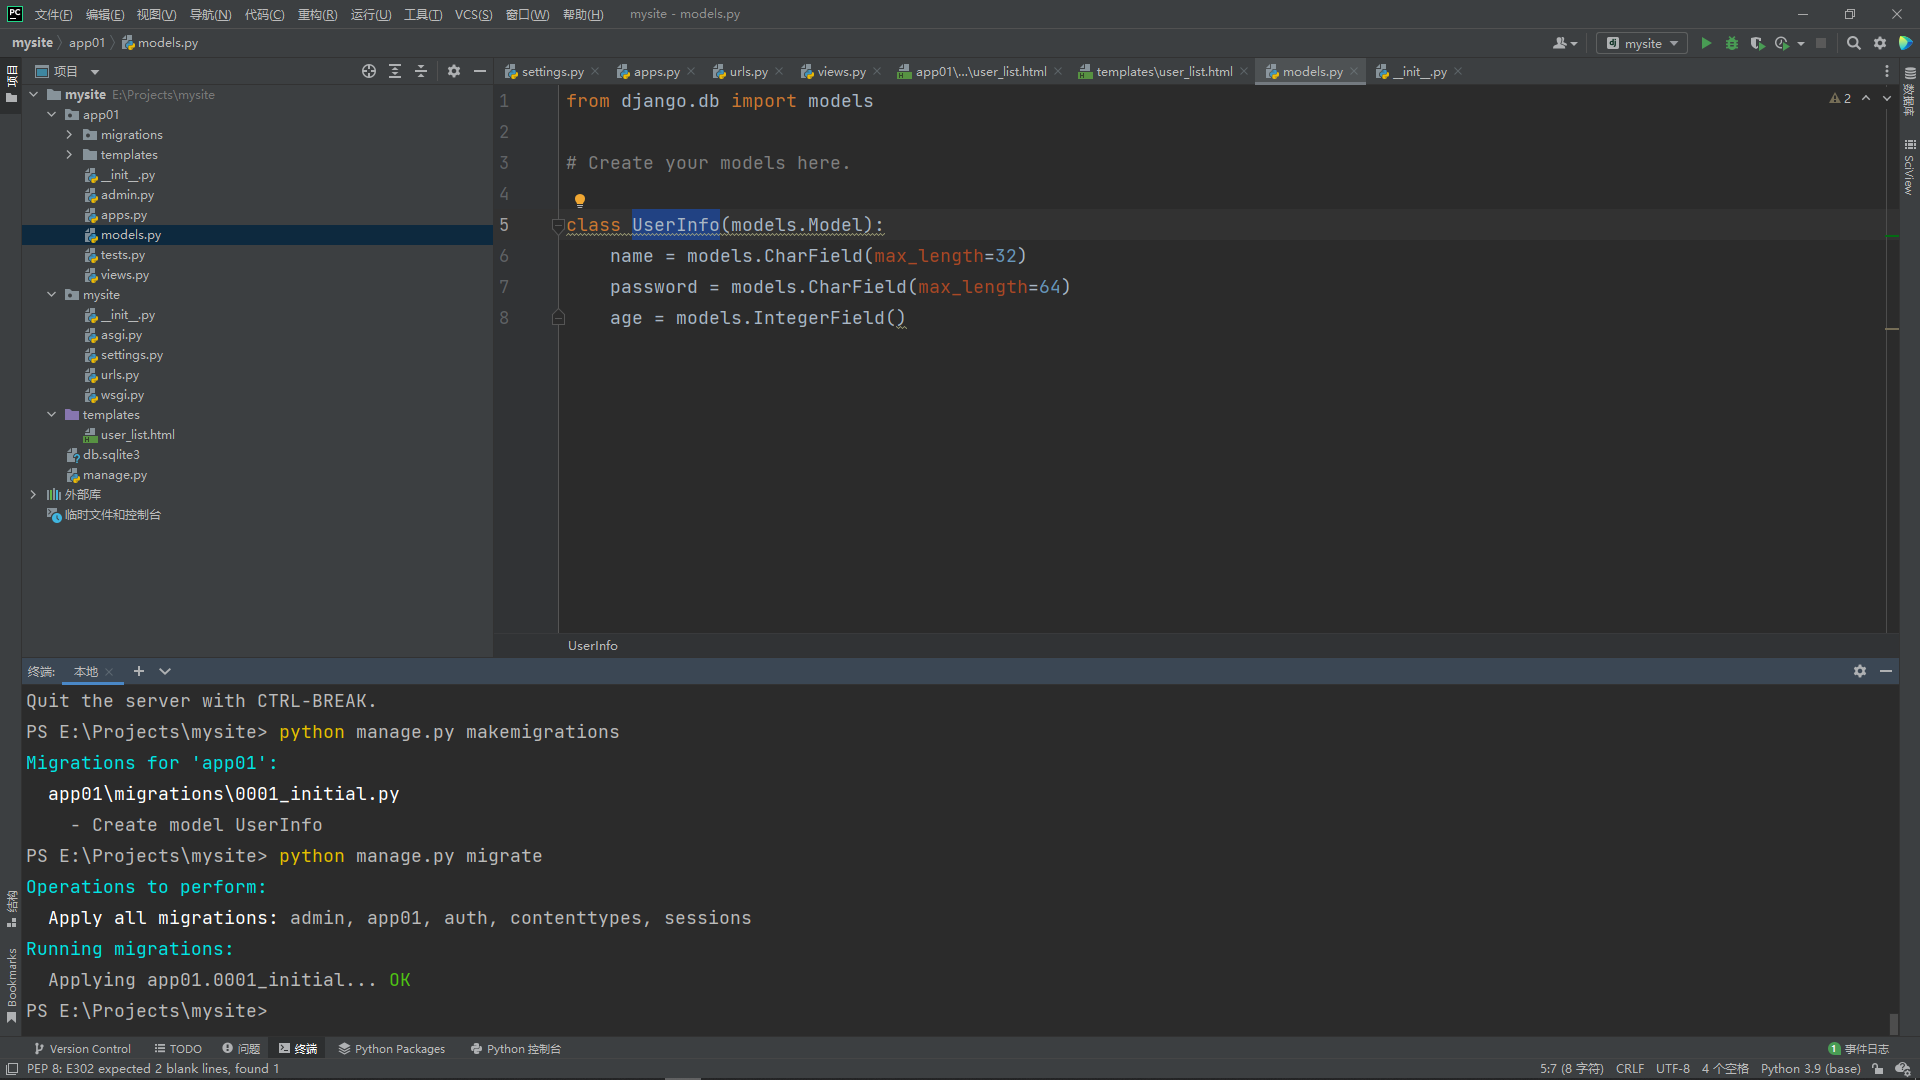Click the UTF-8 encoding indicator
The height and width of the screenshot is (1080, 1920).
click(x=1673, y=1069)
